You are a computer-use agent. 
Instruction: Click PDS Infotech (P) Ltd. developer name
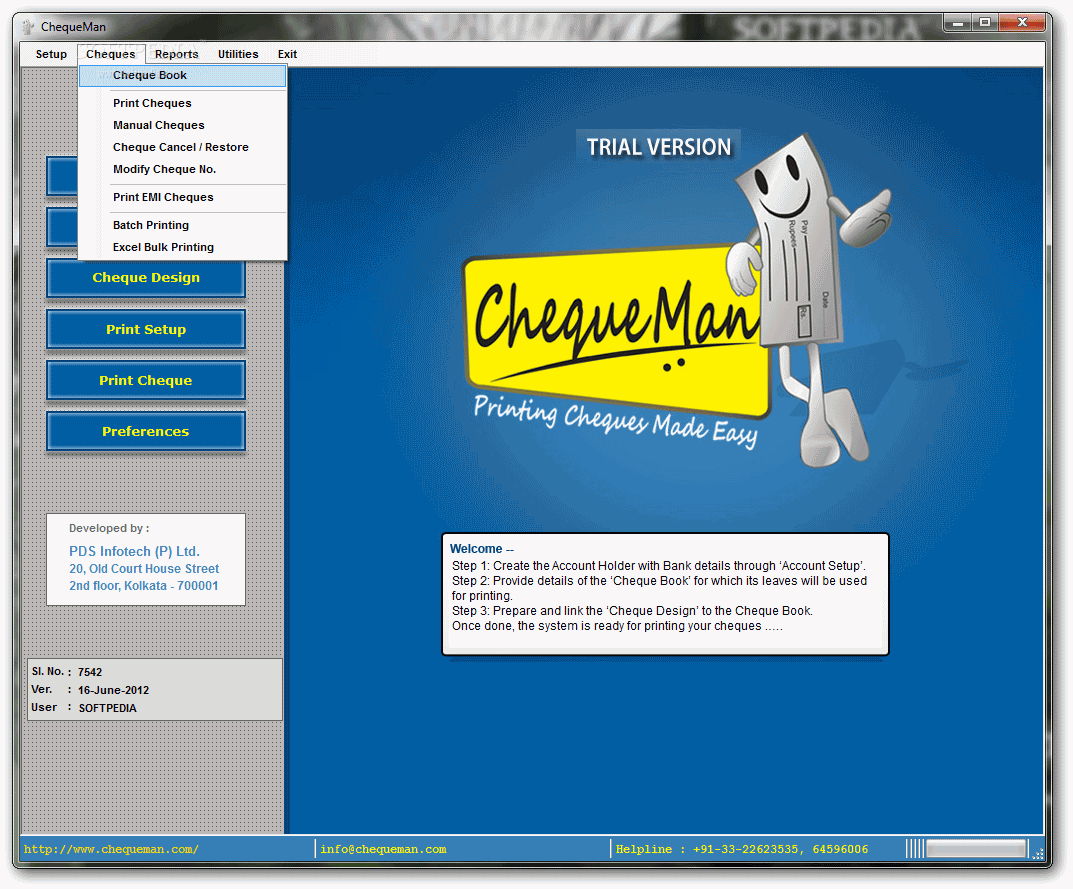point(134,552)
